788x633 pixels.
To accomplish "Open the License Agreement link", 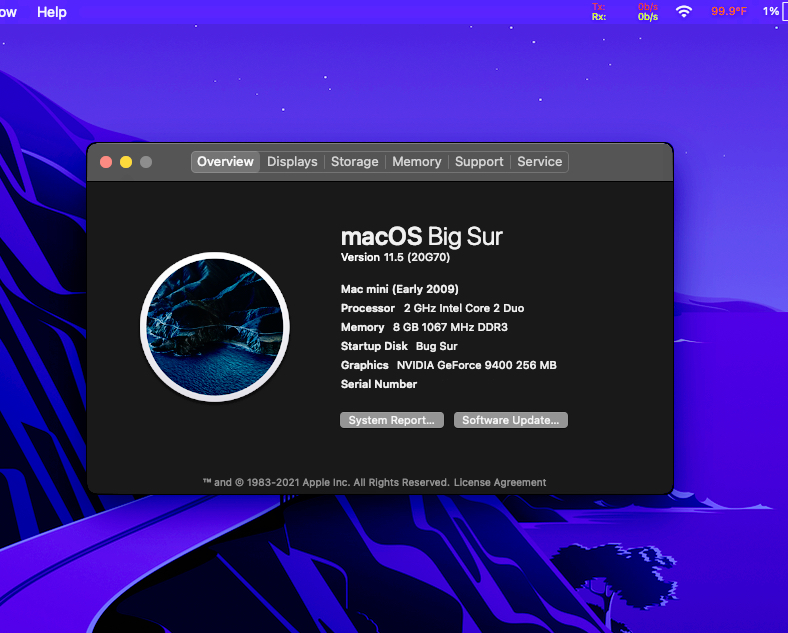I will 500,482.
